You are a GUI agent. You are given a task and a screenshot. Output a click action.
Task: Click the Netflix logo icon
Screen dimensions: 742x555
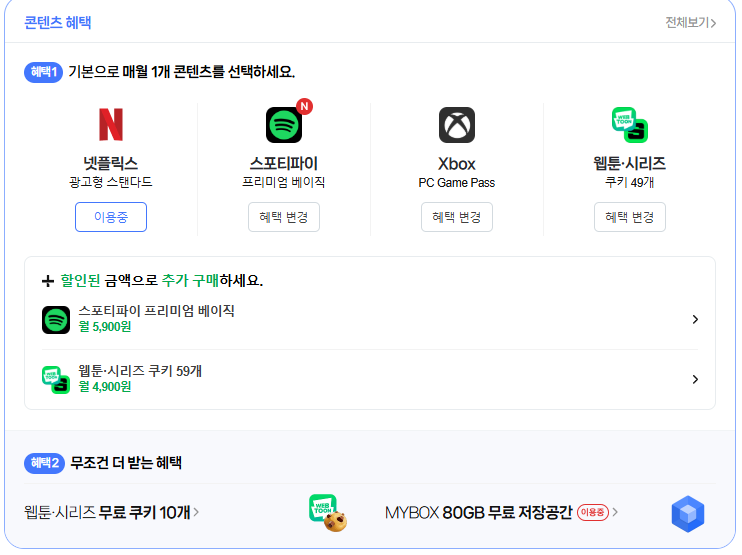point(111,125)
